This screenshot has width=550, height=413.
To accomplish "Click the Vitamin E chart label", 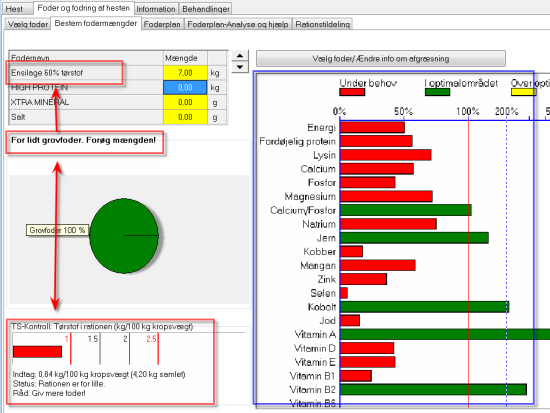I will tap(315, 362).
